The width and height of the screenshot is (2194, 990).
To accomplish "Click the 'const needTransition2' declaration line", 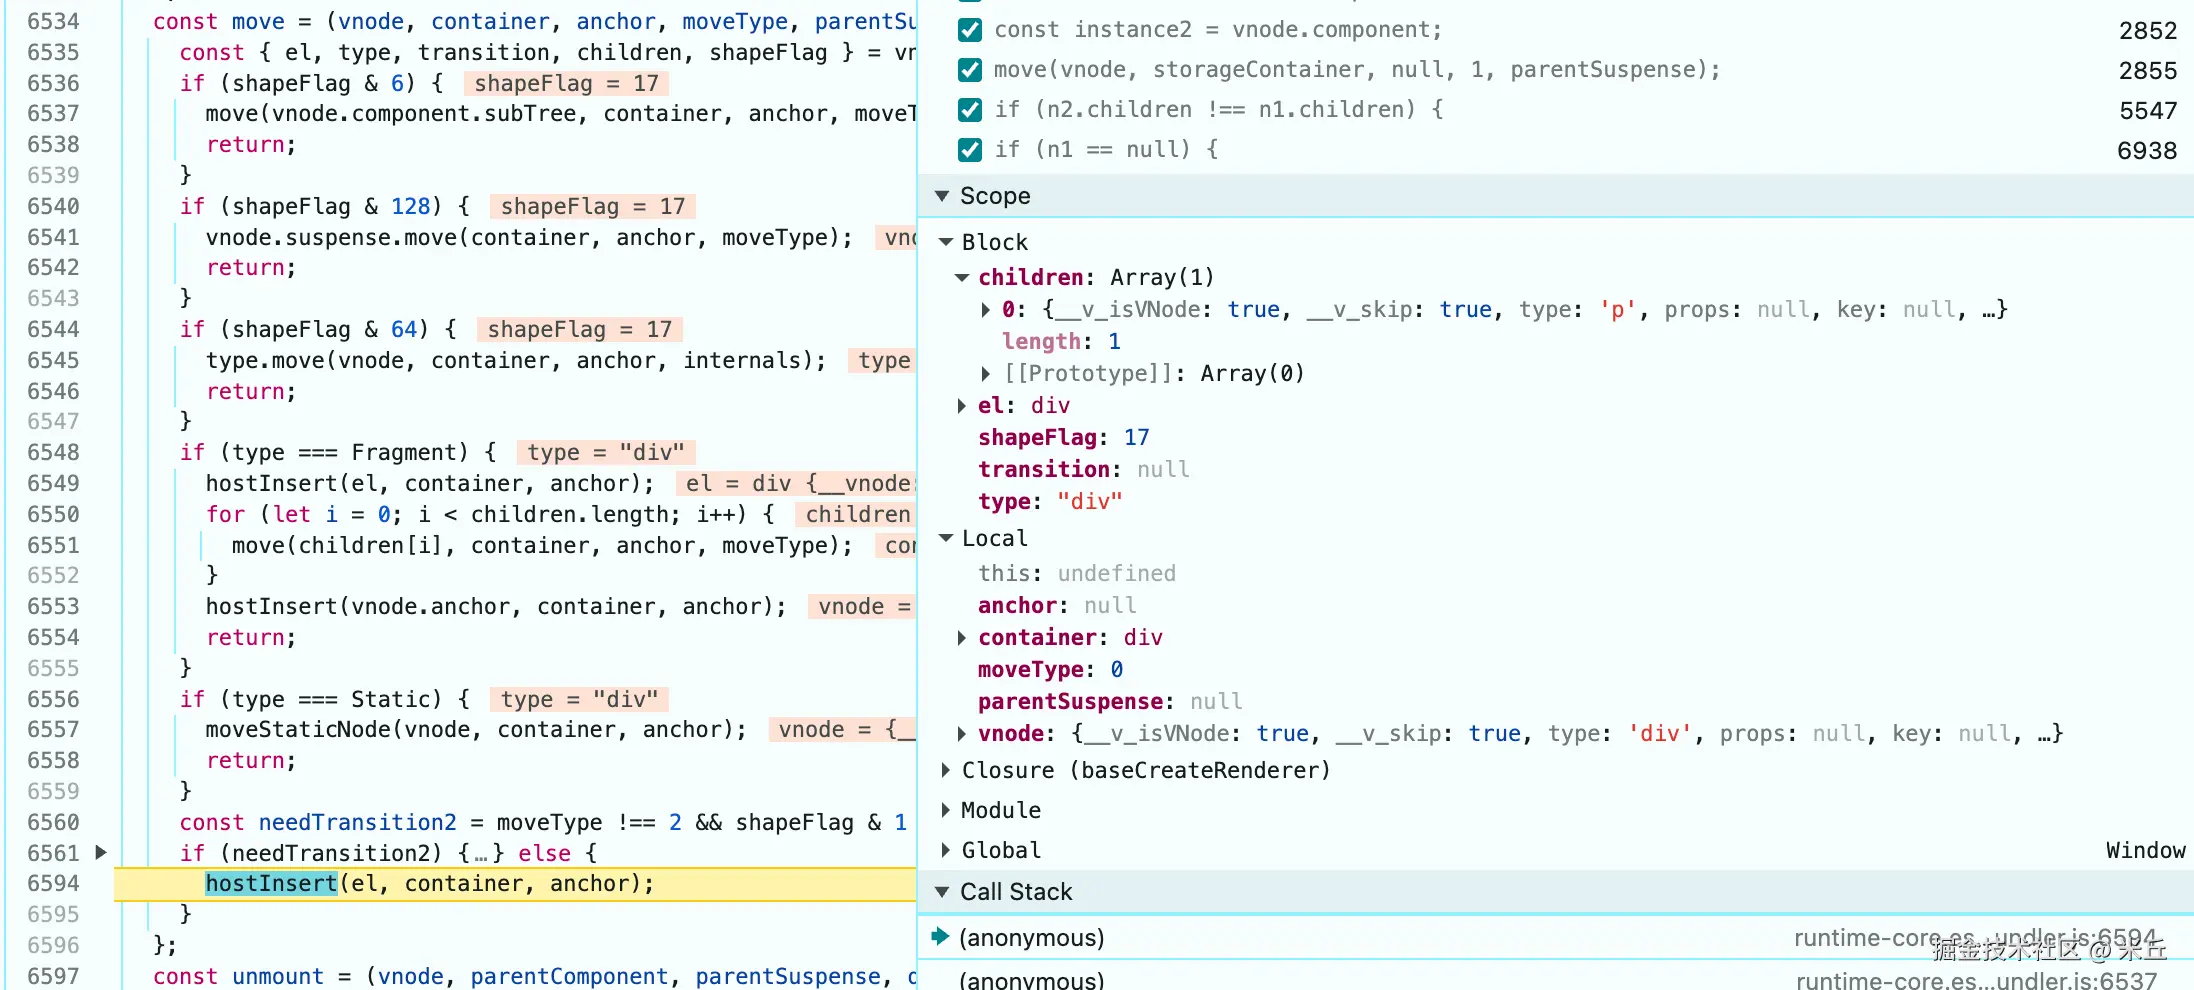I will coord(543,822).
